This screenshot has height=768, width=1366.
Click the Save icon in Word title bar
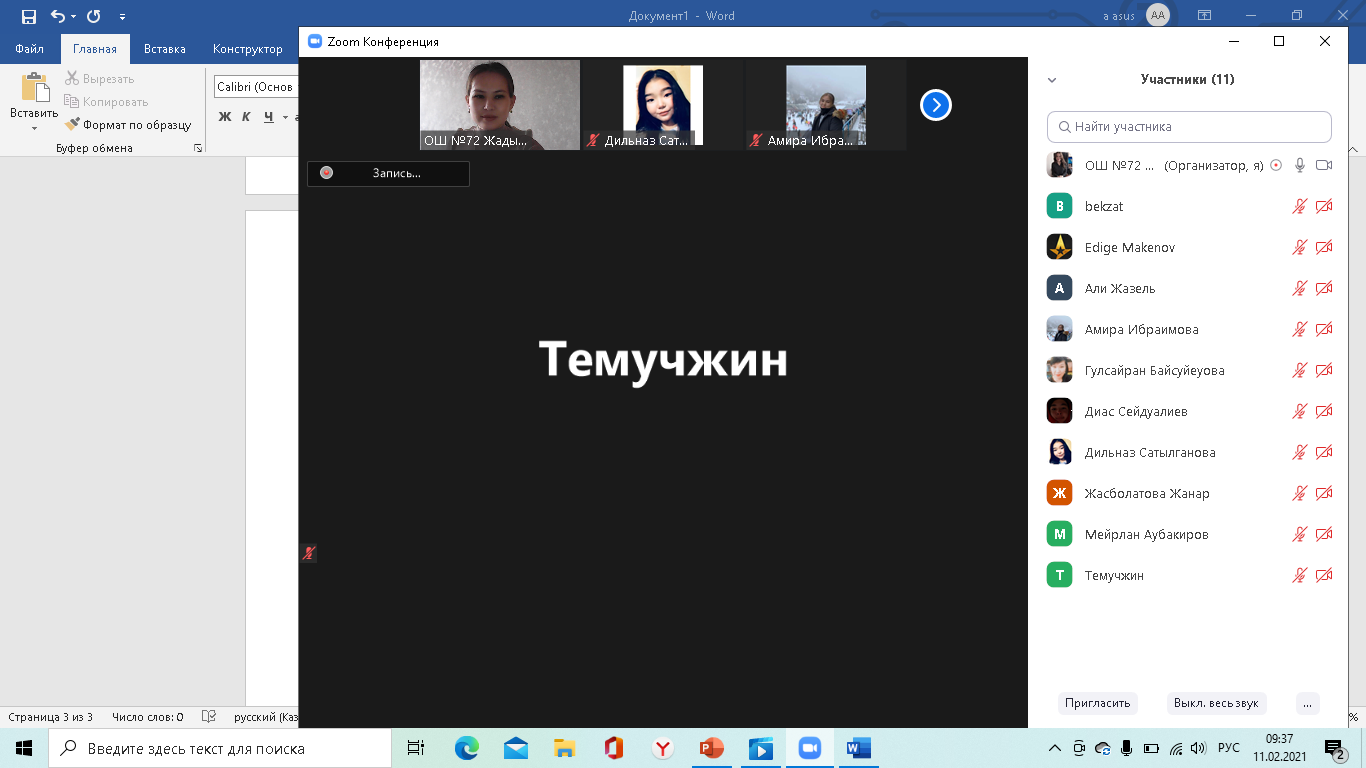[x=28, y=16]
